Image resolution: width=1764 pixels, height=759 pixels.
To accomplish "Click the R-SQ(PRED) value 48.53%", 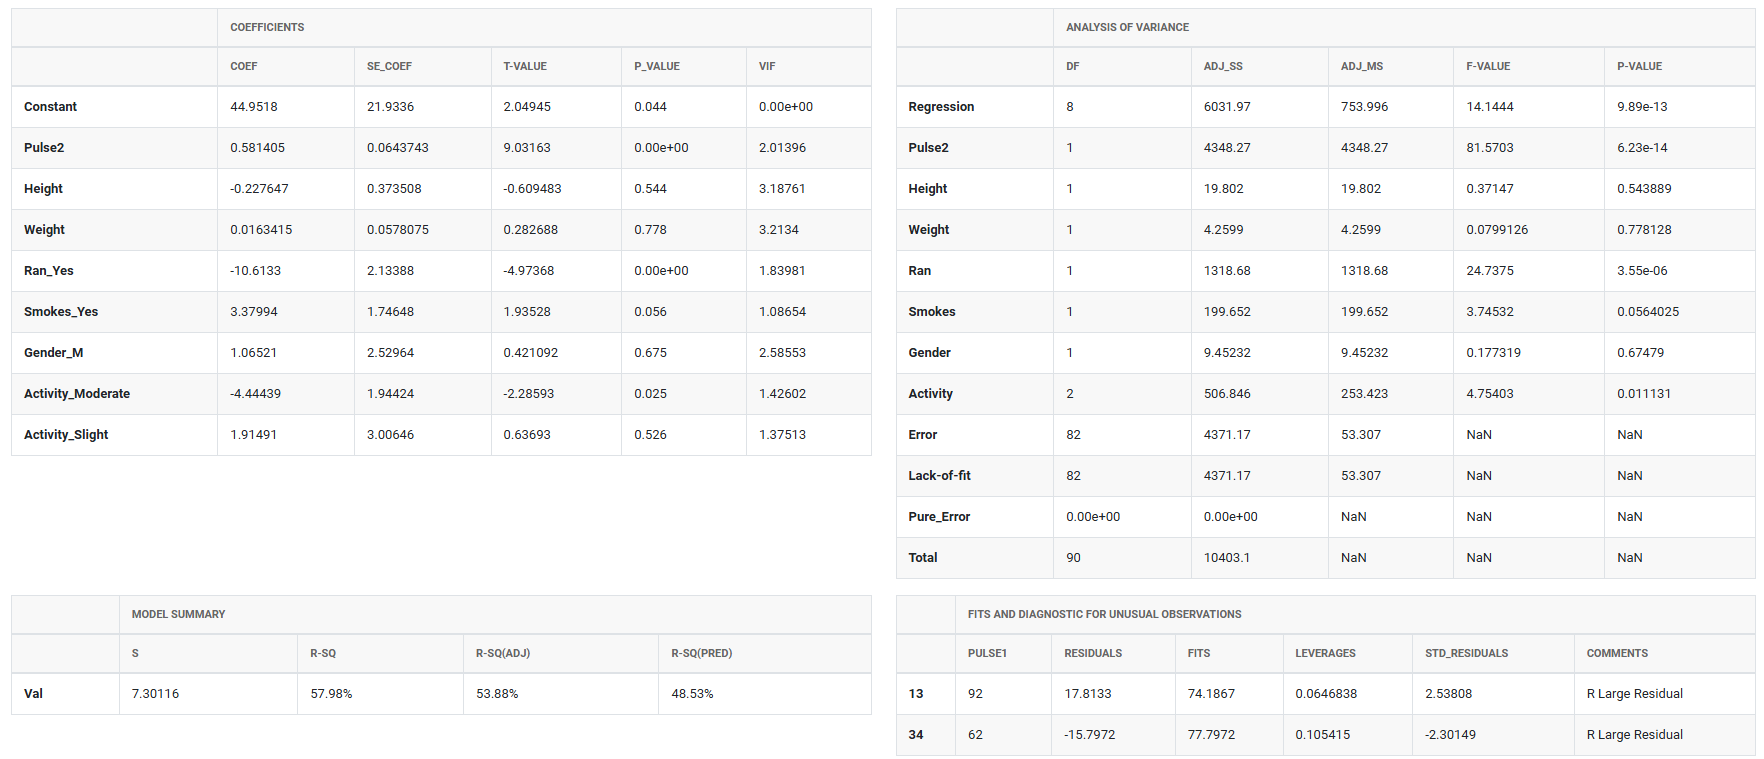I will (692, 694).
